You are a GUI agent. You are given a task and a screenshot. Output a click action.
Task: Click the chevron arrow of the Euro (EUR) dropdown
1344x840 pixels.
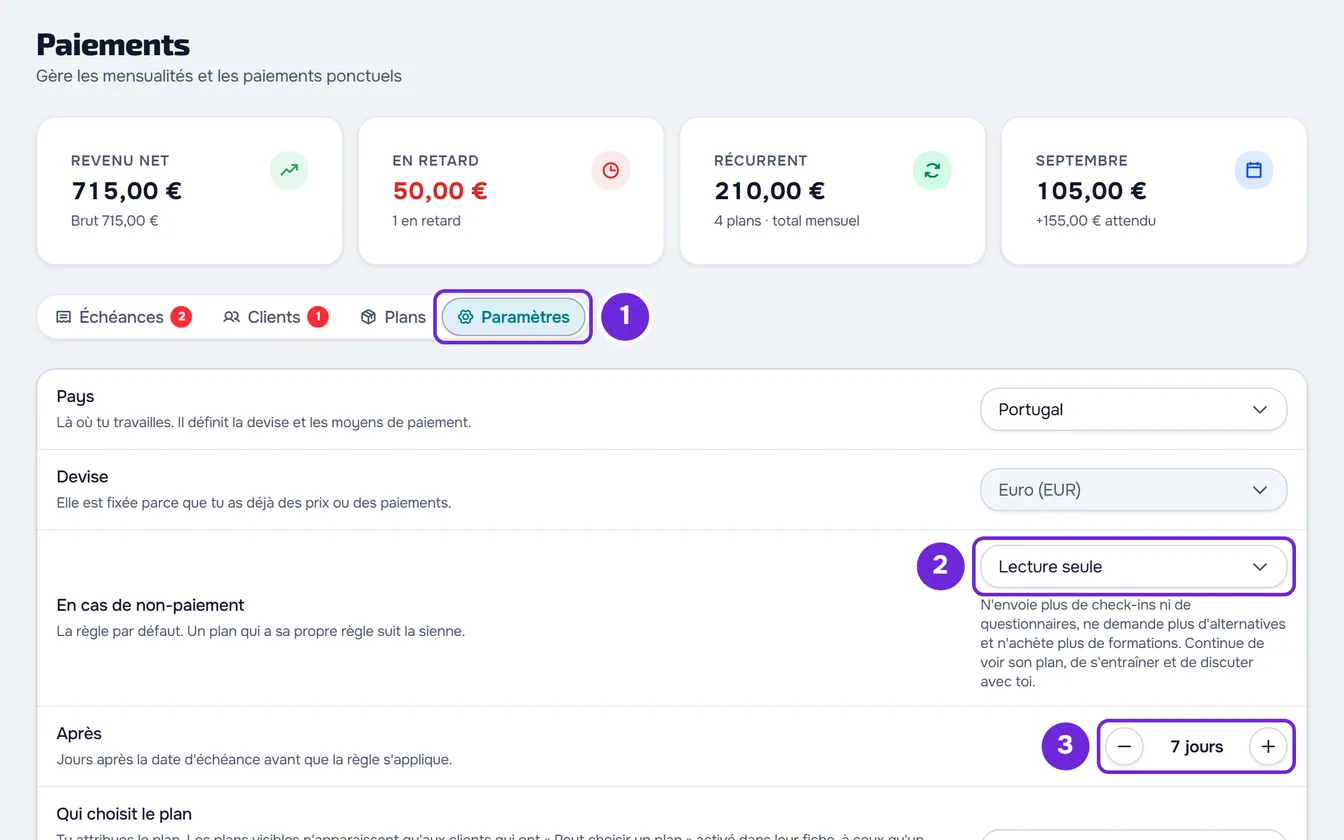click(x=1260, y=490)
